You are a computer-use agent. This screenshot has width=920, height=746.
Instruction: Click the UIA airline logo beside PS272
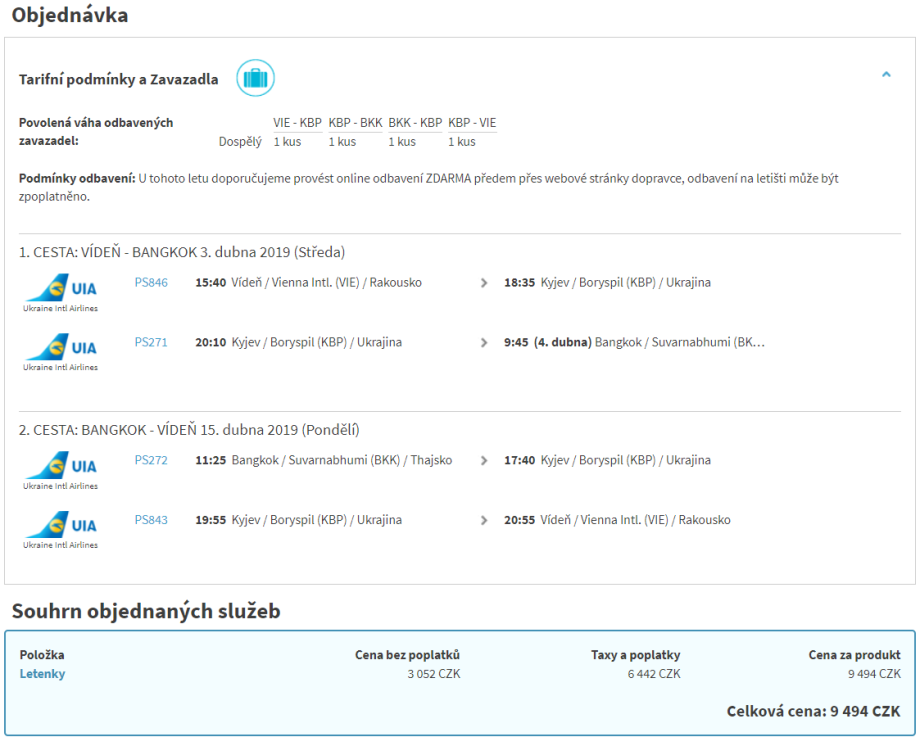[61, 468]
